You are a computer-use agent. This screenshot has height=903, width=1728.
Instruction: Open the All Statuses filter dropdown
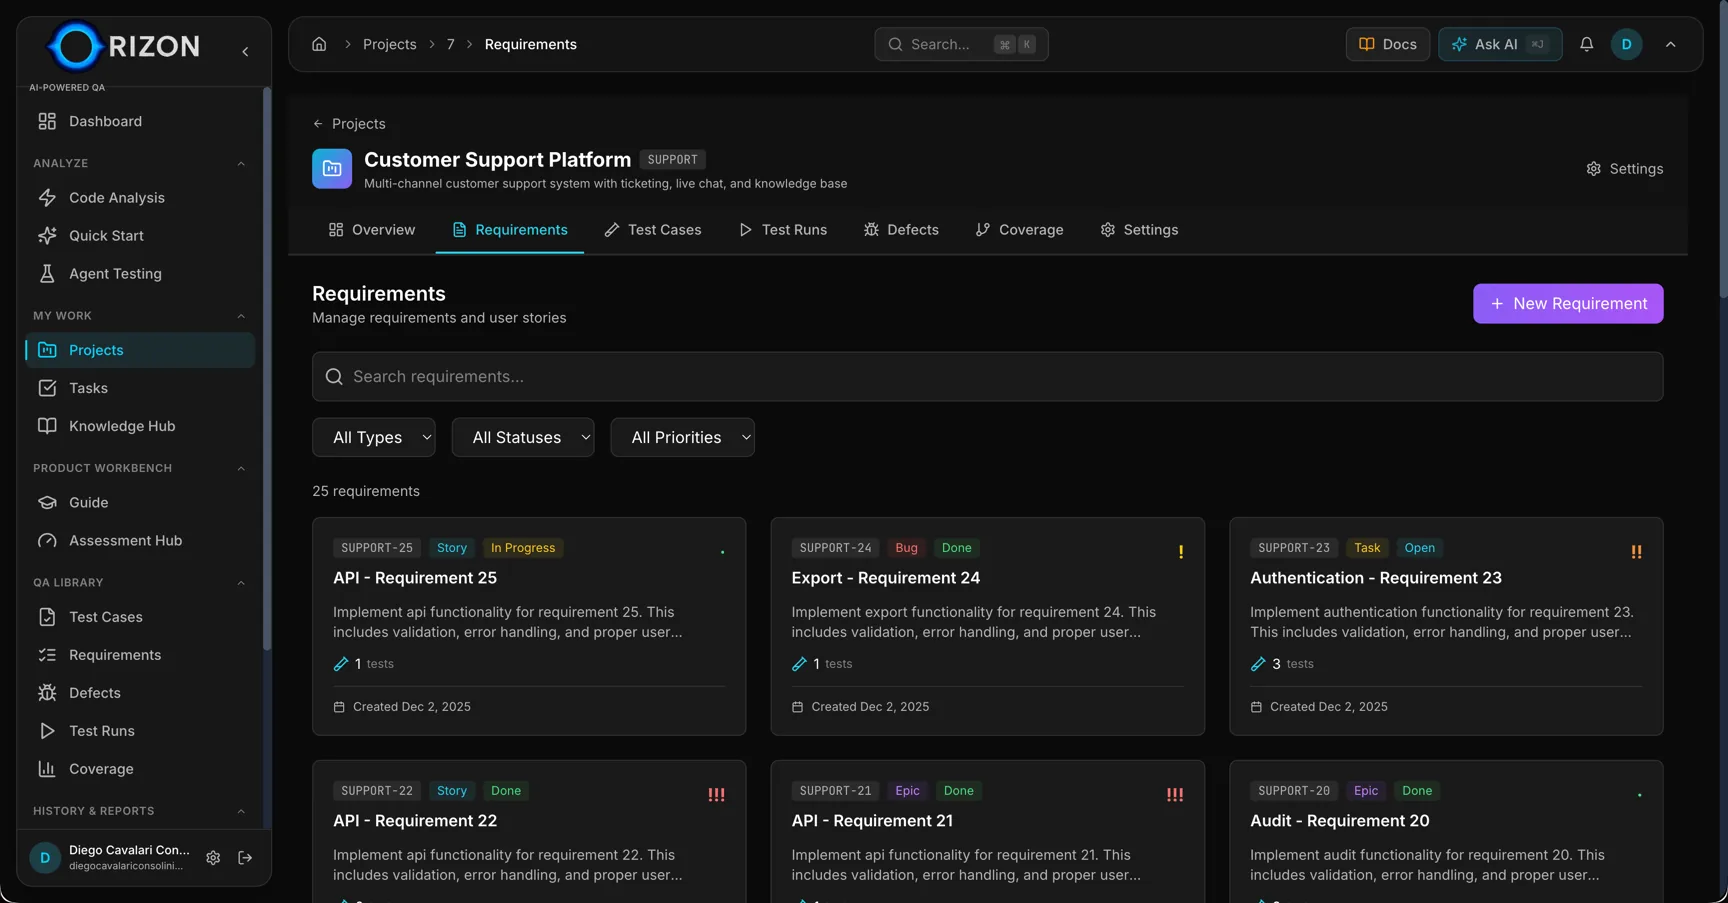[x=522, y=437]
